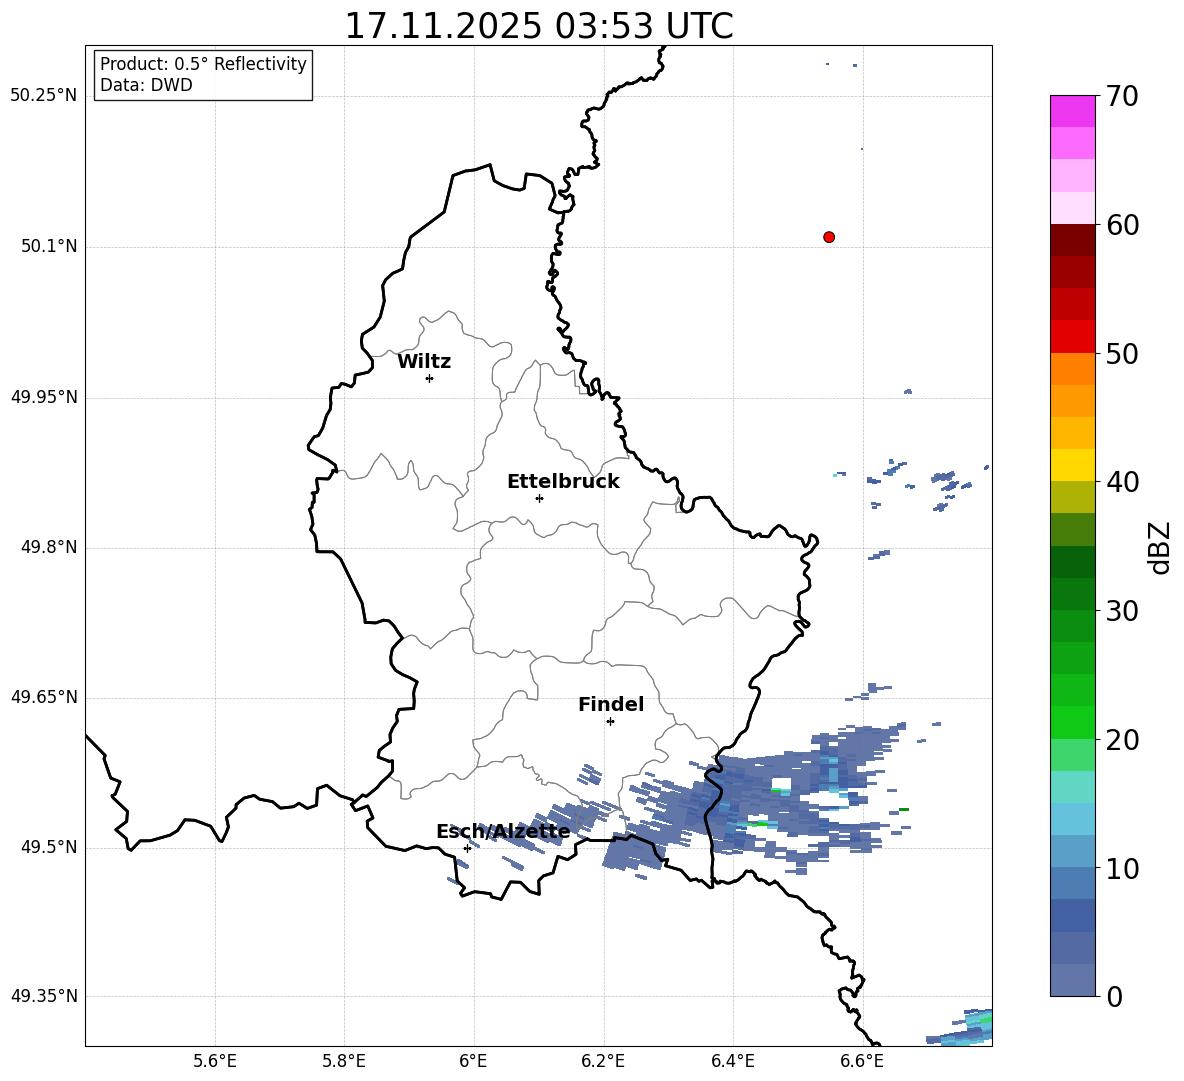The width and height of the screenshot is (1184, 1081).
Task: Click the 20 tick on the colorbar
Action: (1122, 739)
